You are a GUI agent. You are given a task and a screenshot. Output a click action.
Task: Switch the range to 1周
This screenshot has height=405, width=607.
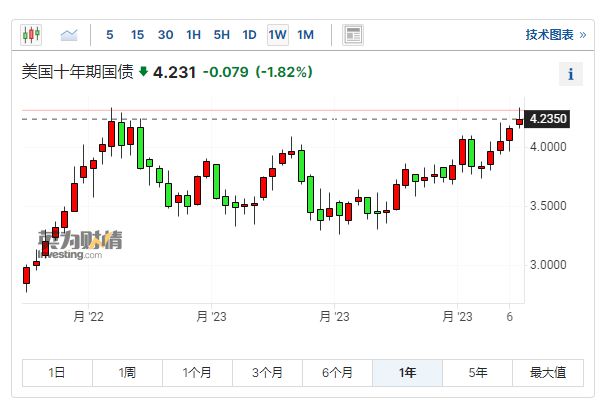pos(127,373)
